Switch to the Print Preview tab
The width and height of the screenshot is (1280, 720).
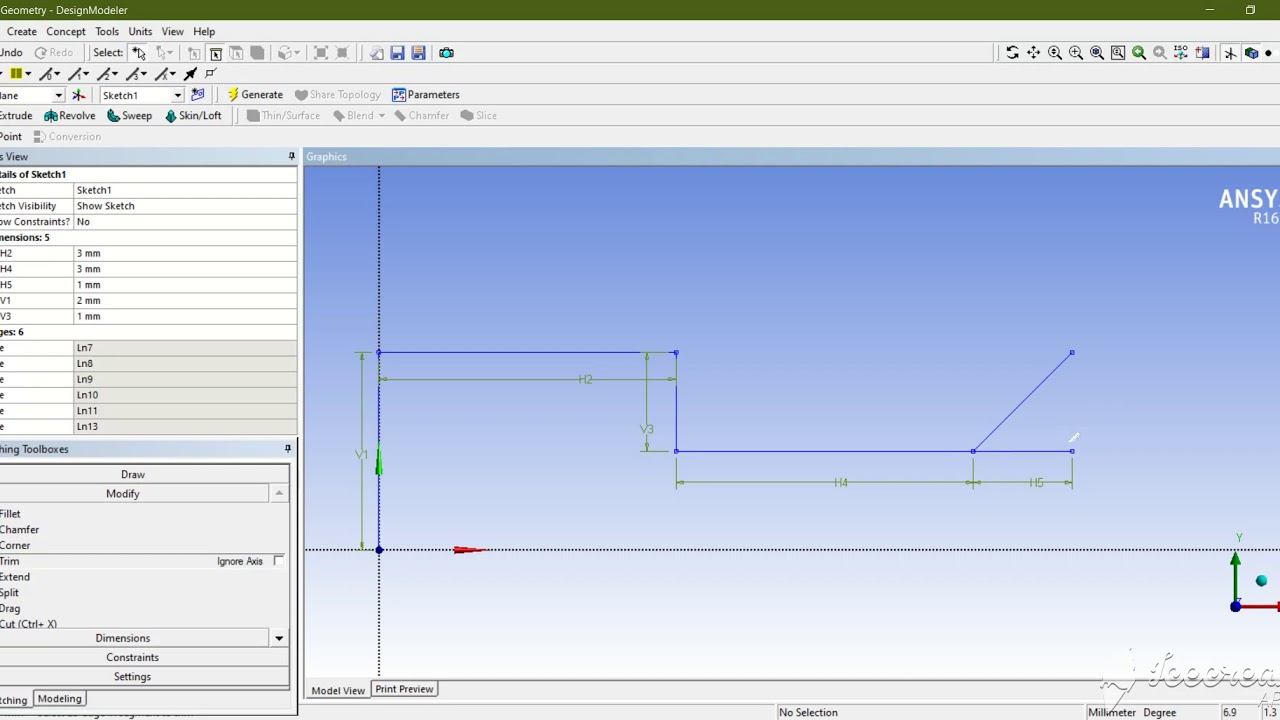[x=404, y=689]
